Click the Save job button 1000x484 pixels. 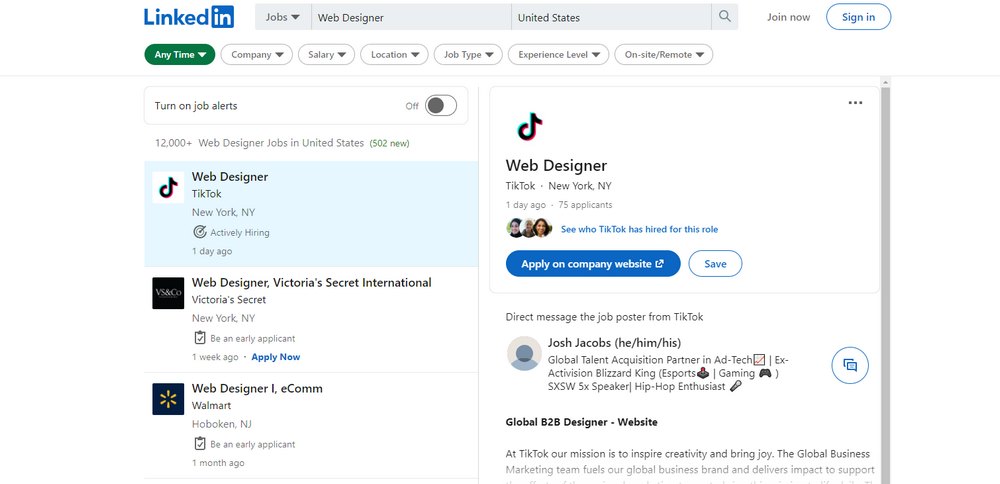[x=716, y=263]
